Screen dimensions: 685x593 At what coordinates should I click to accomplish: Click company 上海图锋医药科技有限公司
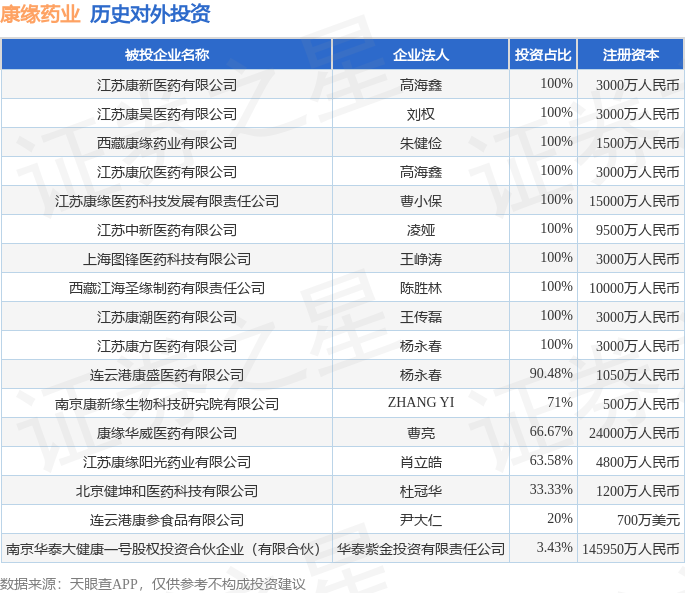(x=167, y=259)
